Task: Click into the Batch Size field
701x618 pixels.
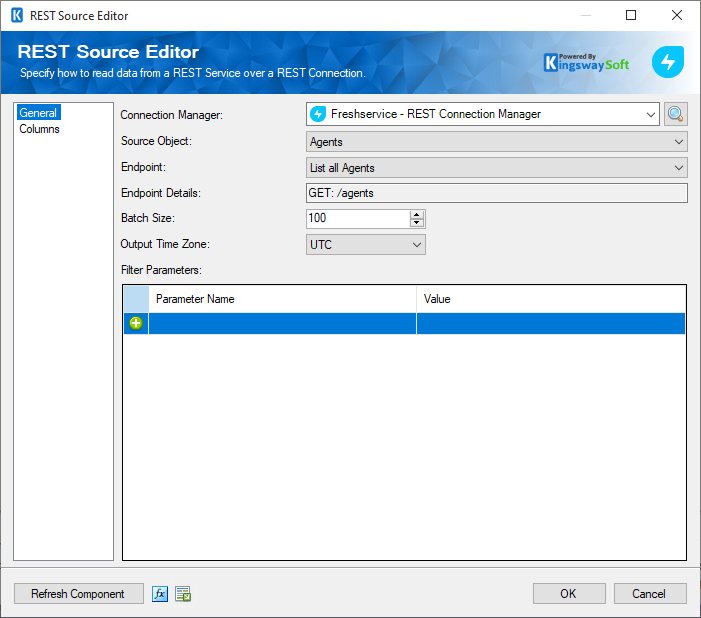Action: pyautogui.click(x=358, y=218)
